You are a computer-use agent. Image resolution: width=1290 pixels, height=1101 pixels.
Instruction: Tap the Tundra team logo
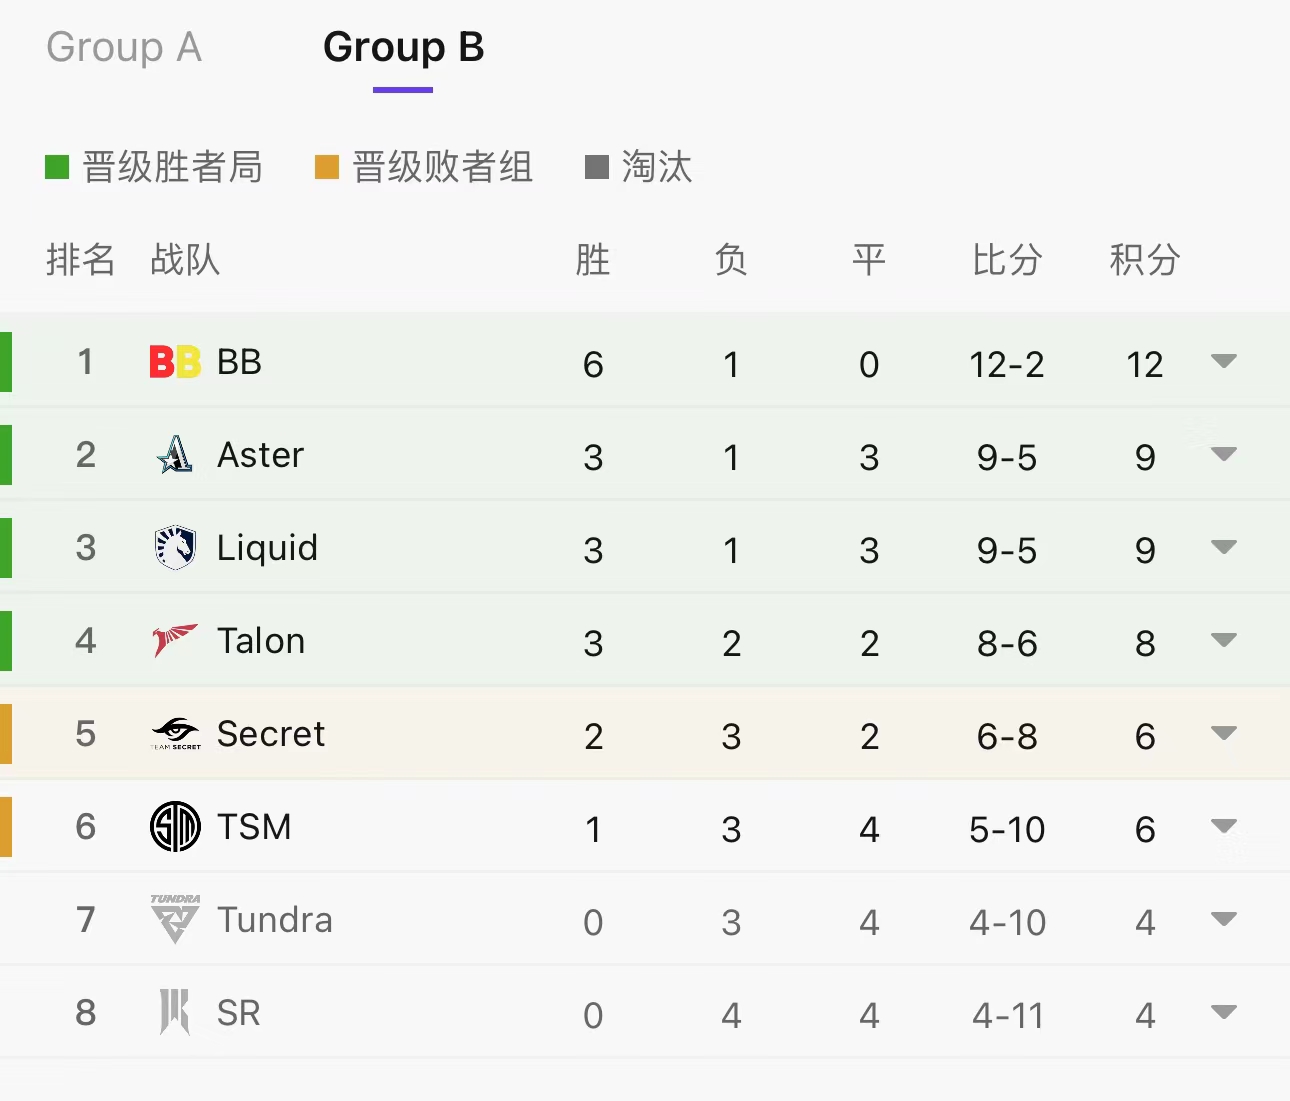pyautogui.click(x=175, y=919)
